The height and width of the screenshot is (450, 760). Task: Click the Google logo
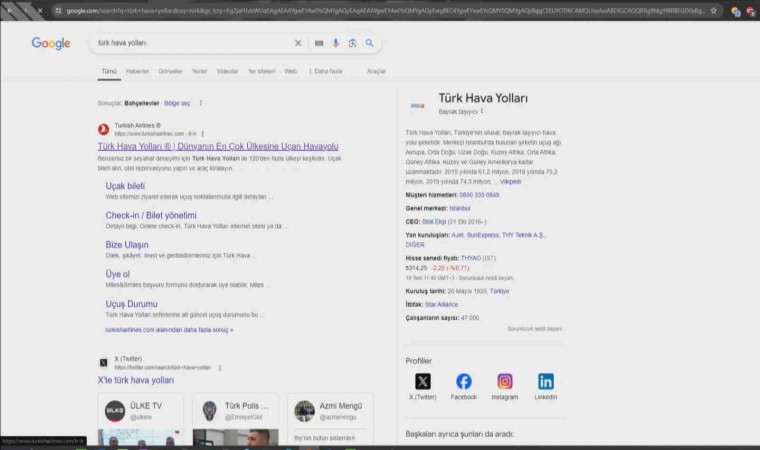coord(51,44)
